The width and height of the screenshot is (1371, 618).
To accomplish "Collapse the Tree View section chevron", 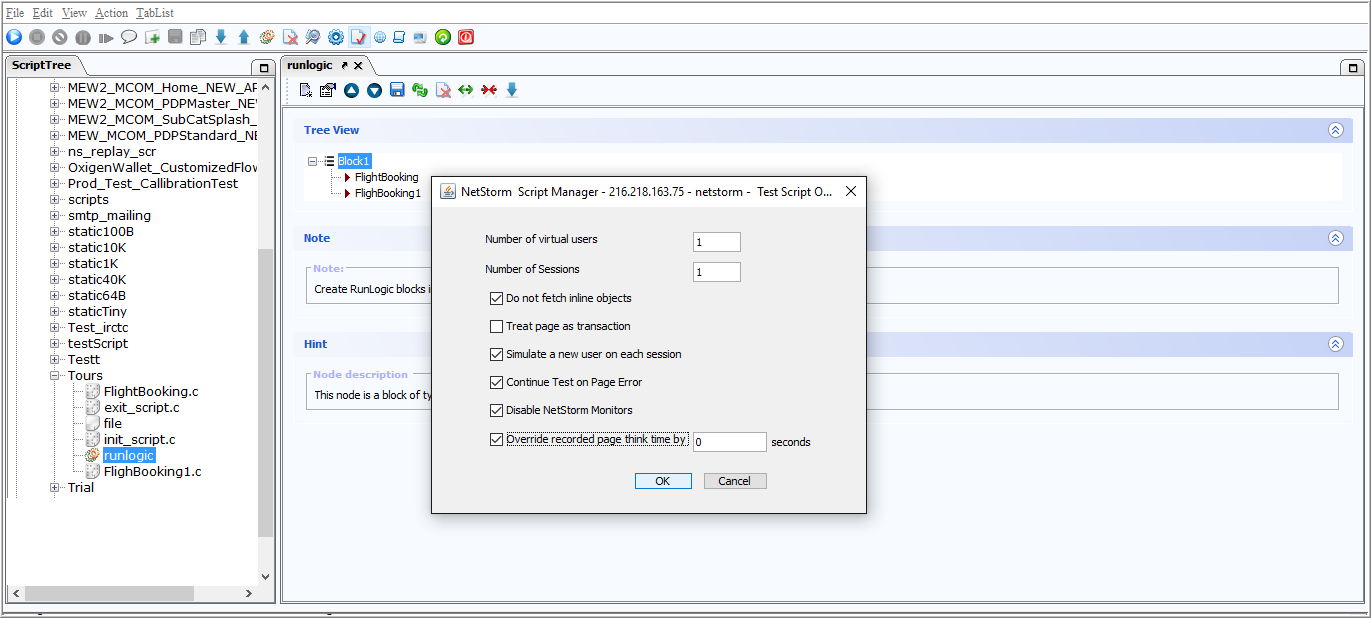I will [1335, 130].
